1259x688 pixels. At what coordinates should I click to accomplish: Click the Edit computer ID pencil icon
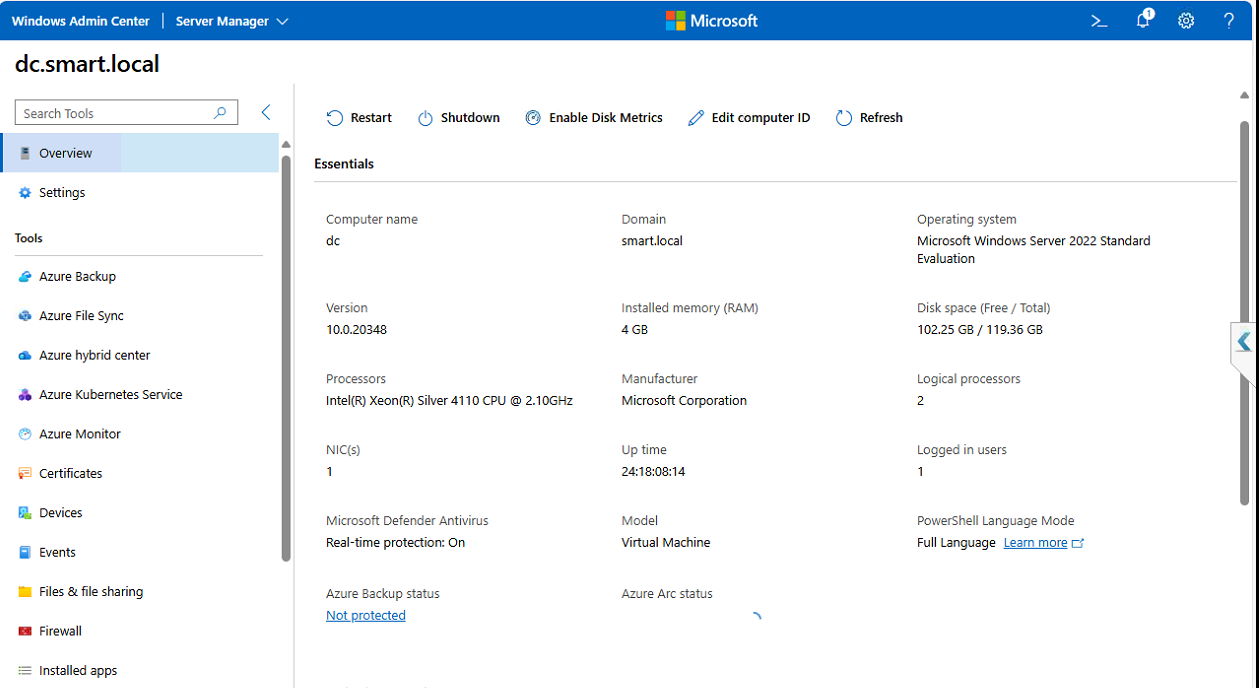696,118
